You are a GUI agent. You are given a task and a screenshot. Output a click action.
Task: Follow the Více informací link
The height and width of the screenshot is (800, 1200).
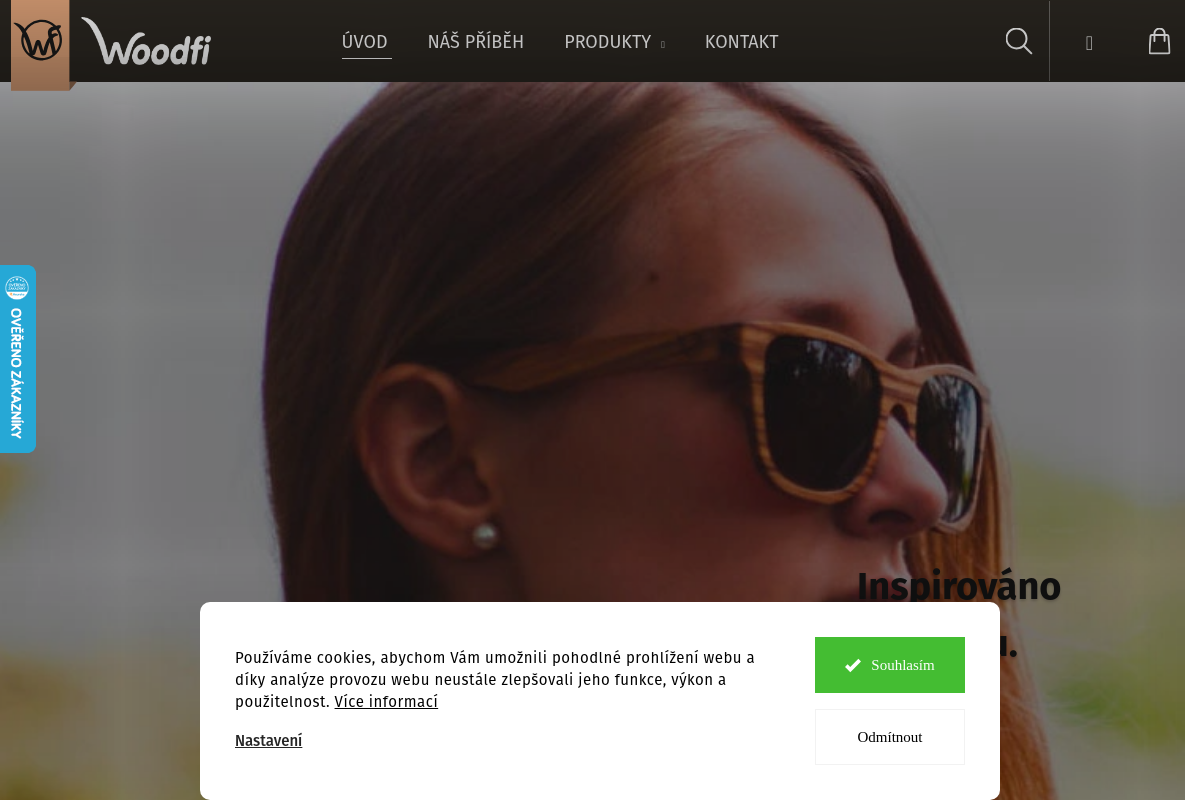pyautogui.click(x=386, y=702)
